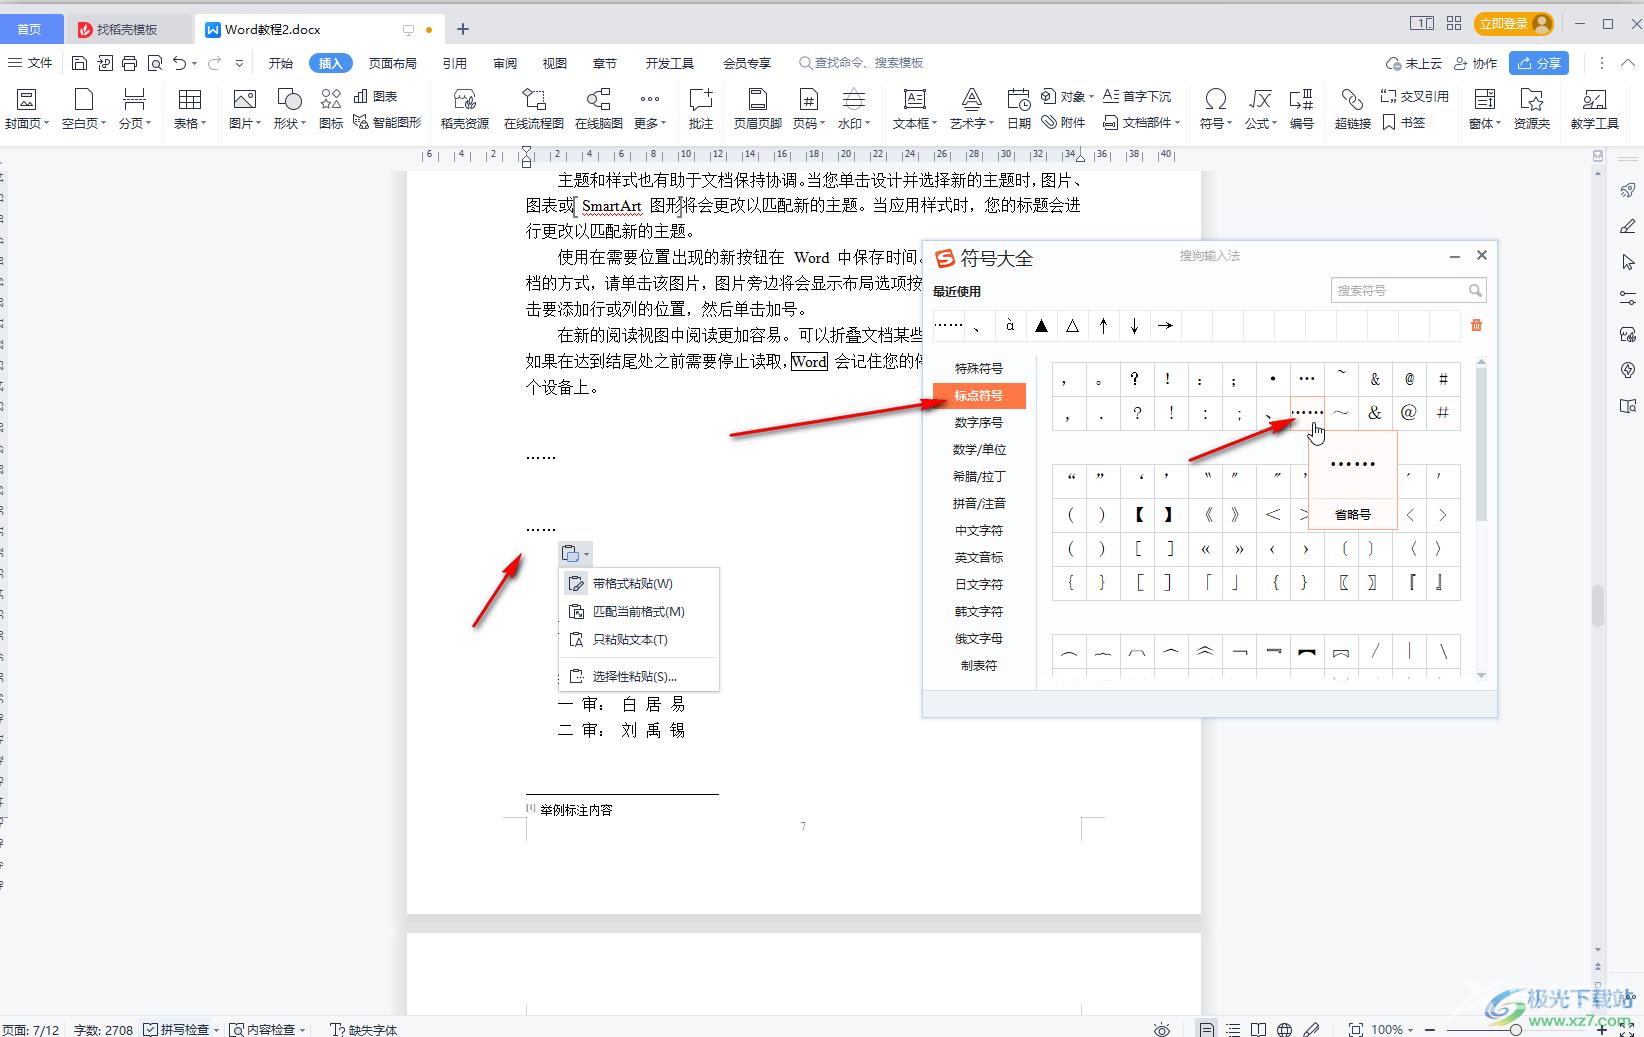Switch to the 找稻壳模板 tab
Image resolution: width=1644 pixels, height=1037 pixels.
tap(127, 29)
